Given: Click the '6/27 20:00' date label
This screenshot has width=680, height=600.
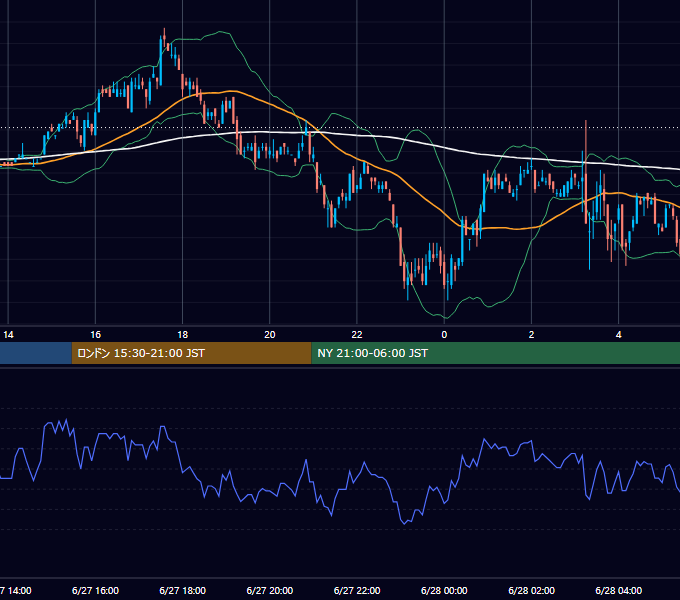Looking at the screenshot, I should (270, 590).
